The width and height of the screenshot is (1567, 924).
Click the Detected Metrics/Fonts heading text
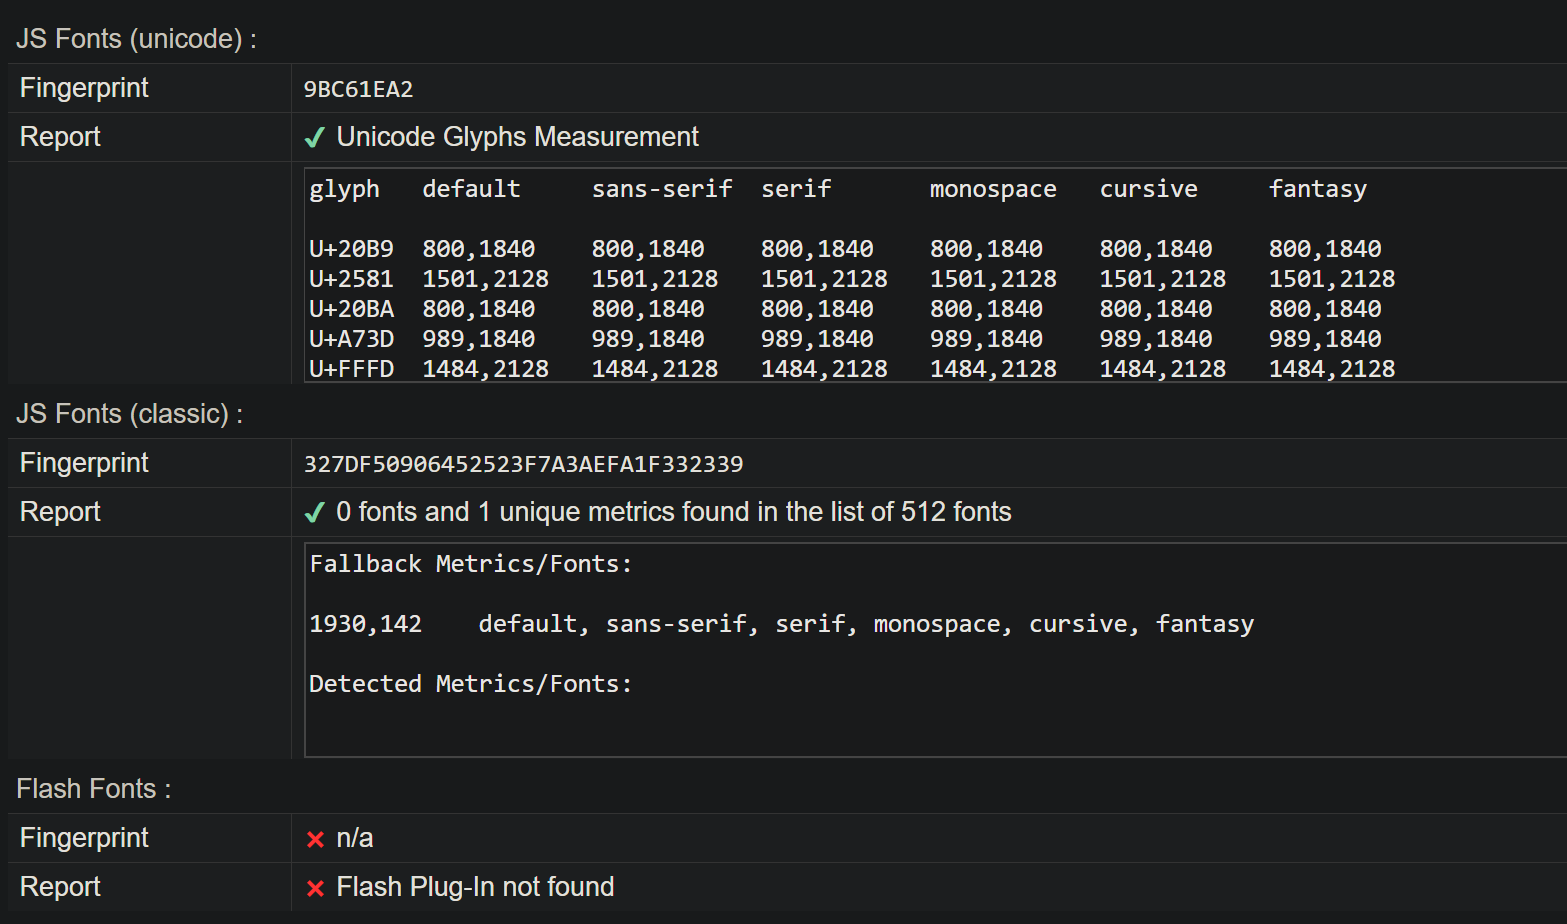point(470,684)
